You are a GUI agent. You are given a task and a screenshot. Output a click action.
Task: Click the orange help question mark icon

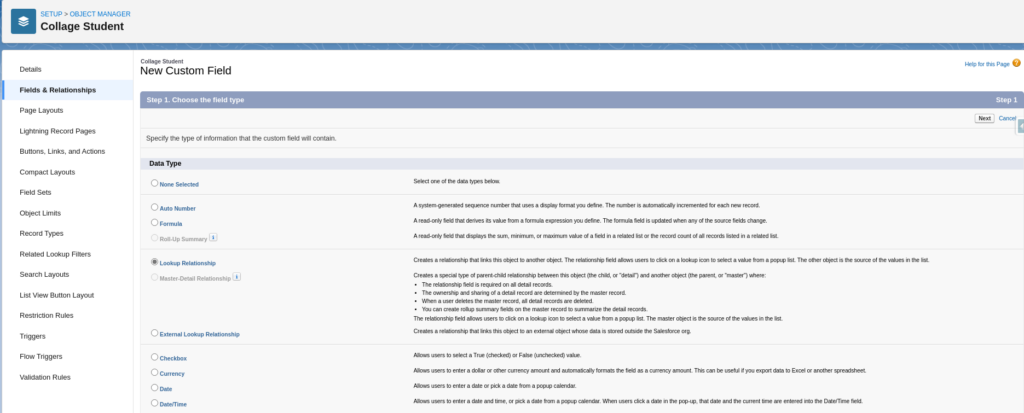[1016, 64]
